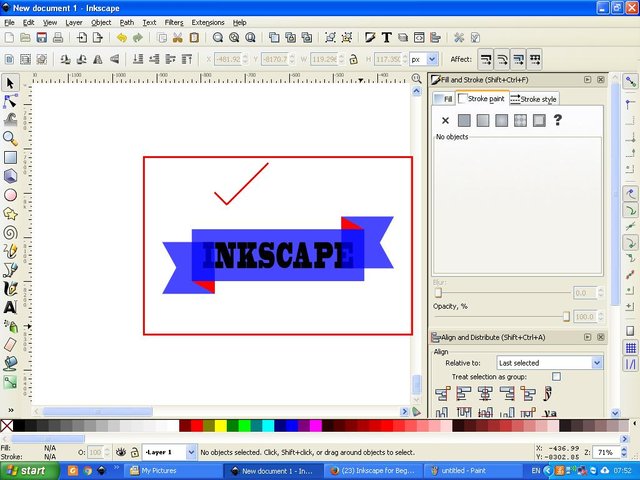
Task: Click the X coordinate stepper arrows
Action: [245, 59]
